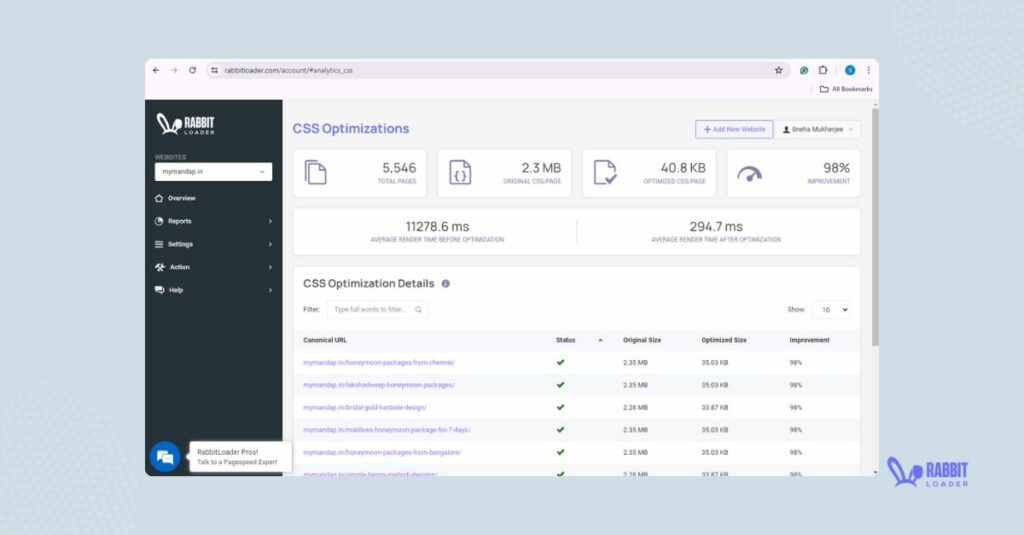Viewport: 1024px width, 535px height.
Task: Reload the page using browser refresh icon
Action: coord(192,71)
